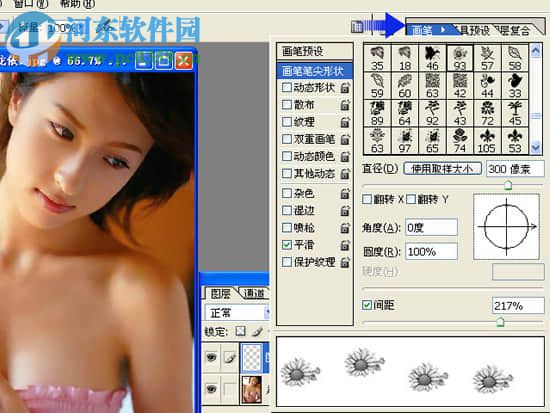Screen dimensions: 550x413
Task: Select brush preset 46
Action: tap(432, 58)
